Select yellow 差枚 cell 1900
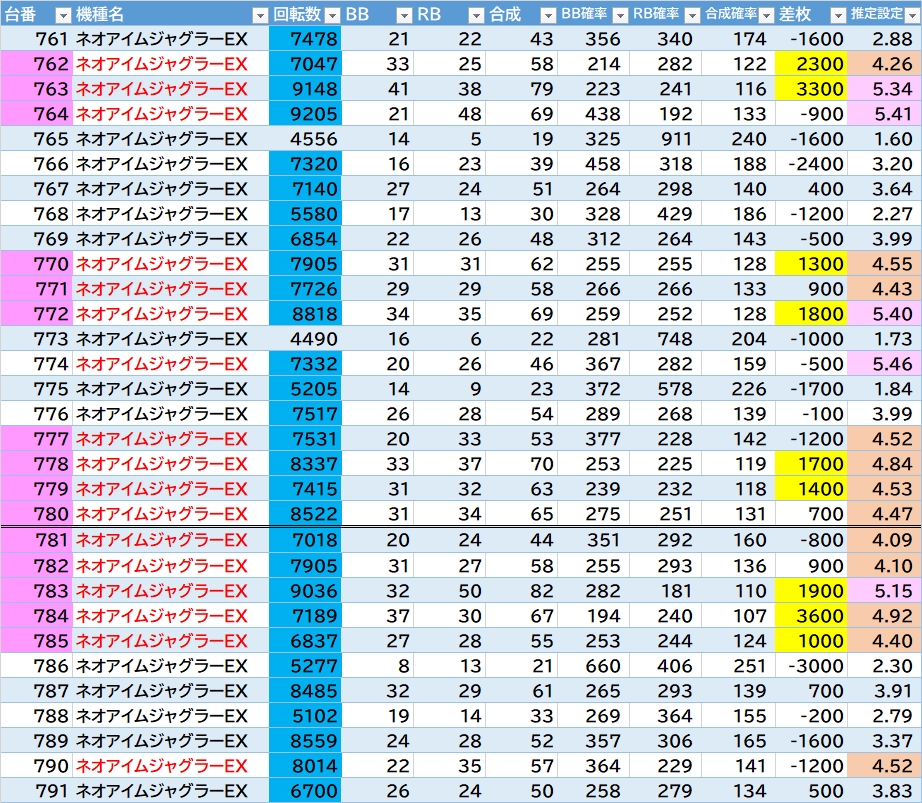Viewport: 922px width, 803px height. coord(811,591)
